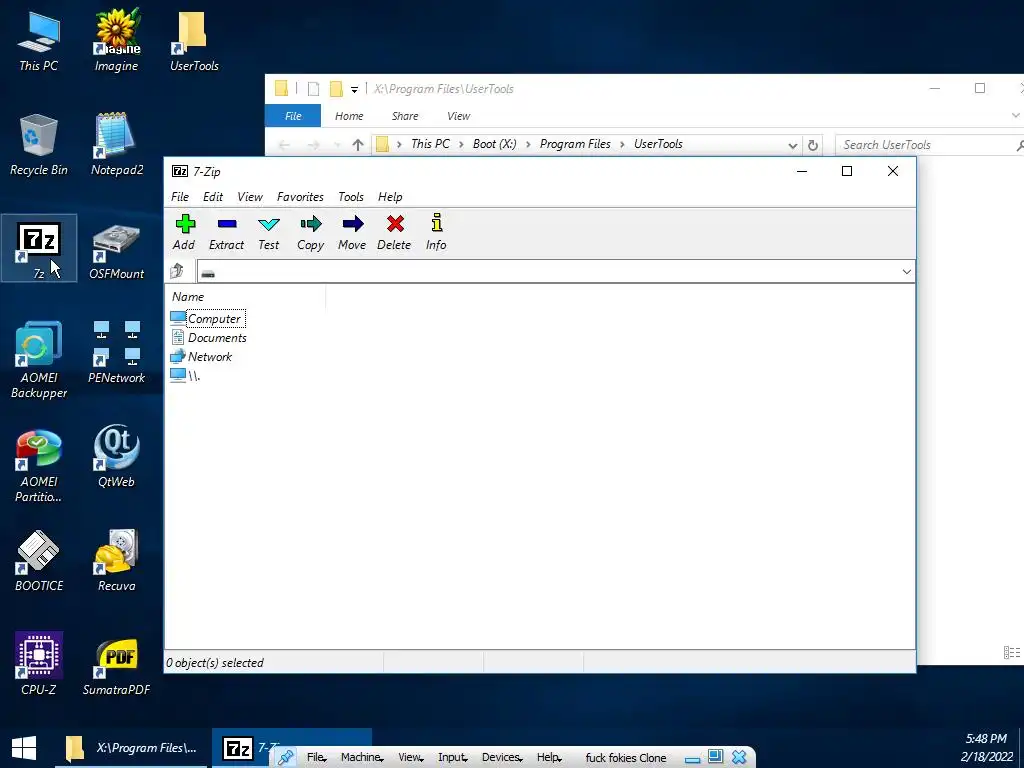Click the Copy toolbar icon in 7-Zip
The width and height of the screenshot is (1024, 768).
tap(310, 232)
